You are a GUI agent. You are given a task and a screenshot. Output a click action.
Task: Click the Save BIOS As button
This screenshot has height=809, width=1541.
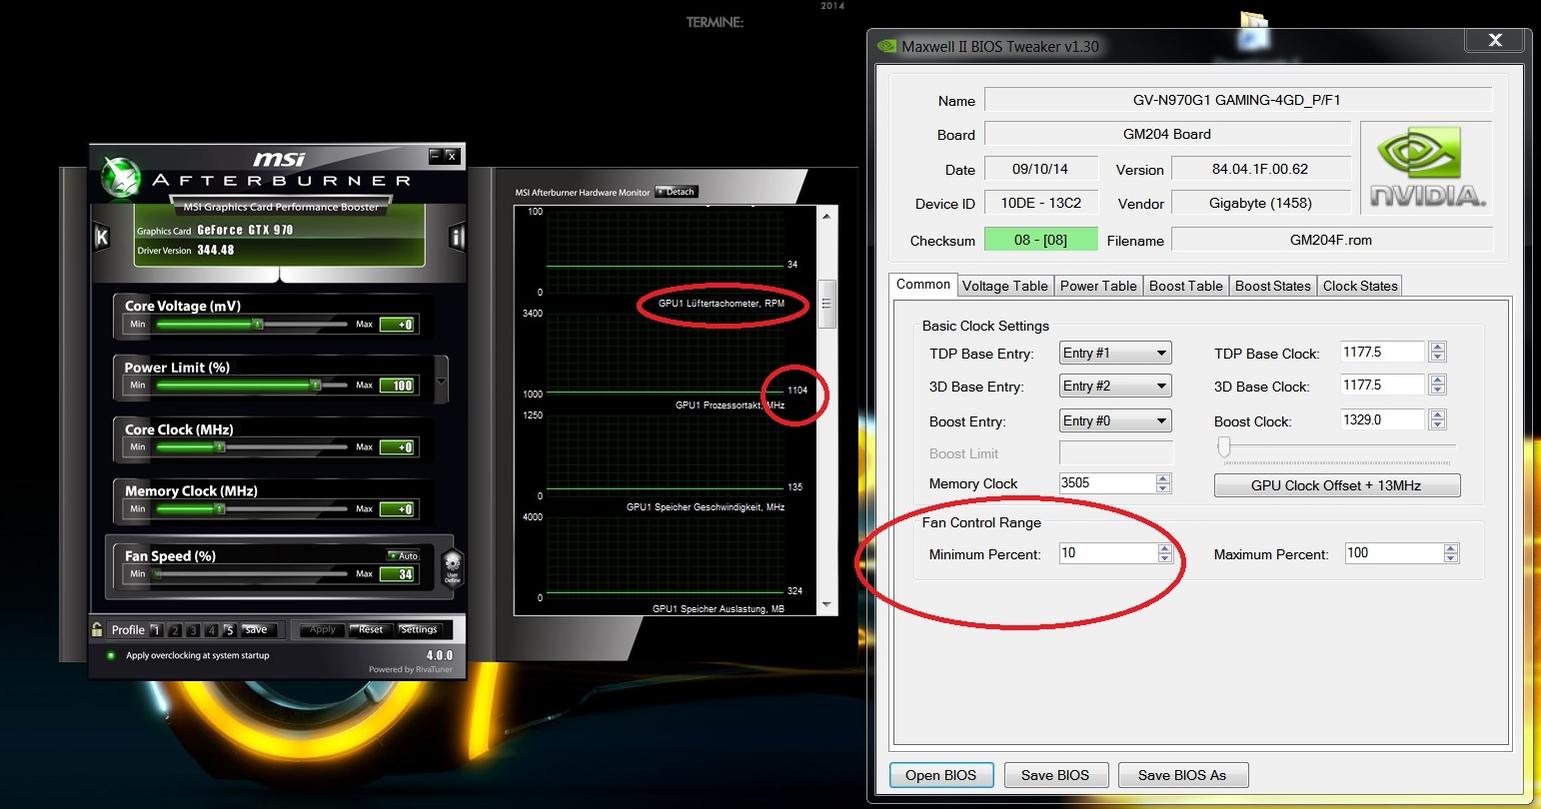1182,775
